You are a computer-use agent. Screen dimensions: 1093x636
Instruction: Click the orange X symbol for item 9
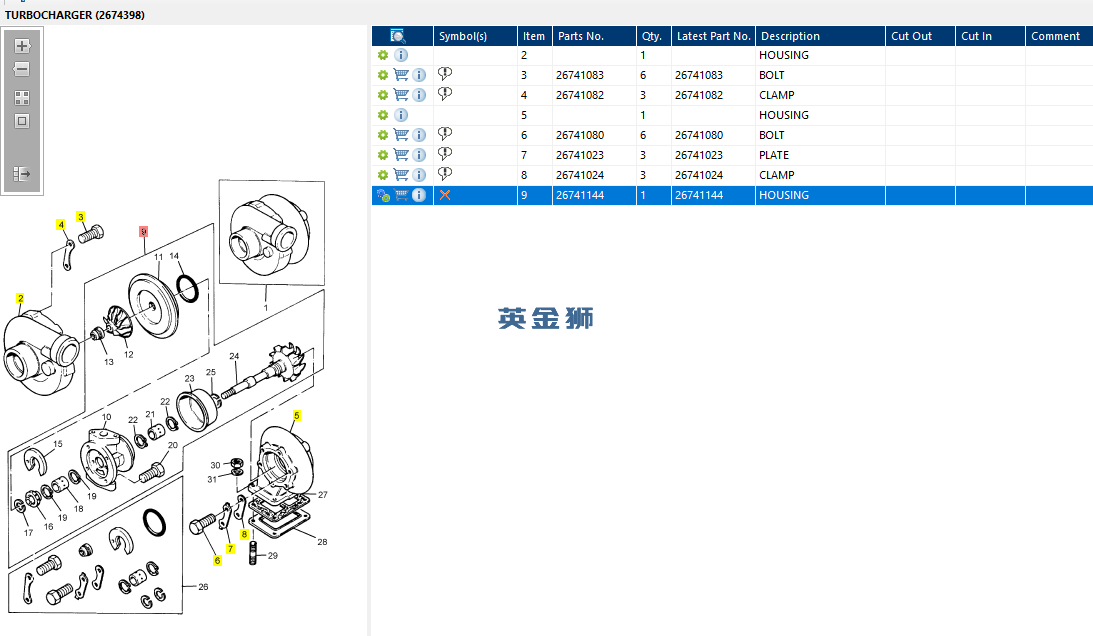point(445,195)
